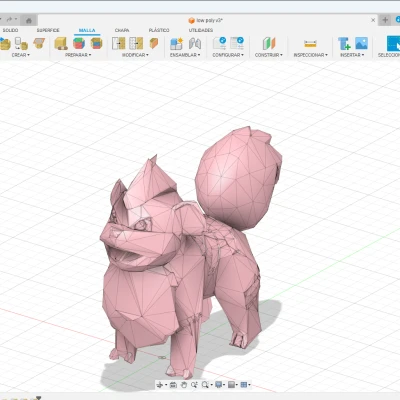Viewport: 400px width, 400px height.
Task: Click the yellow box icon in PREPARAR group
Action: [61, 44]
